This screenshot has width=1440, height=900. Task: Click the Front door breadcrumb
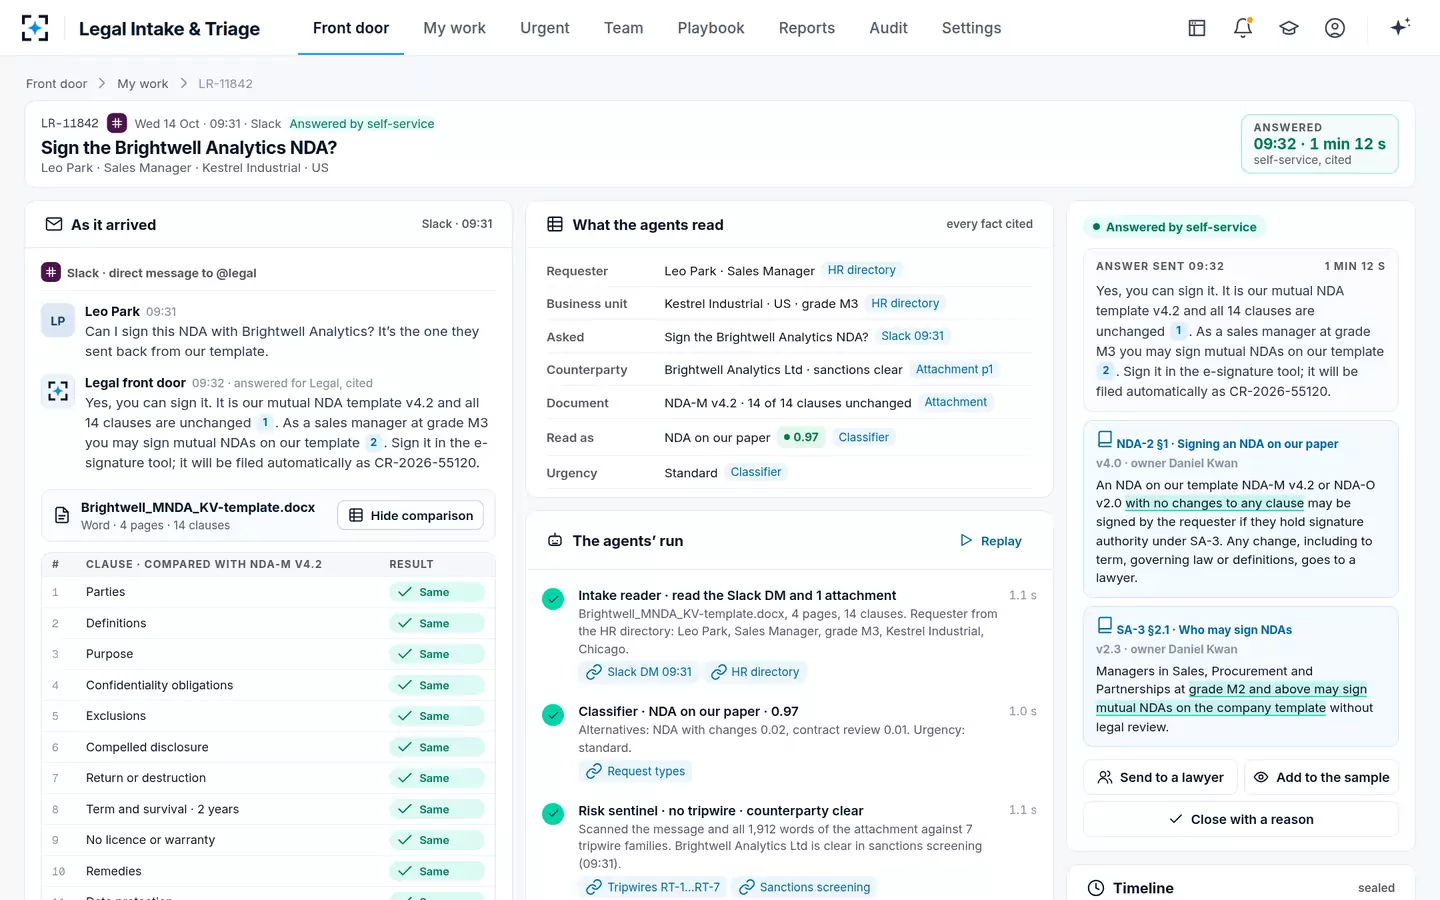click(56, 84)
